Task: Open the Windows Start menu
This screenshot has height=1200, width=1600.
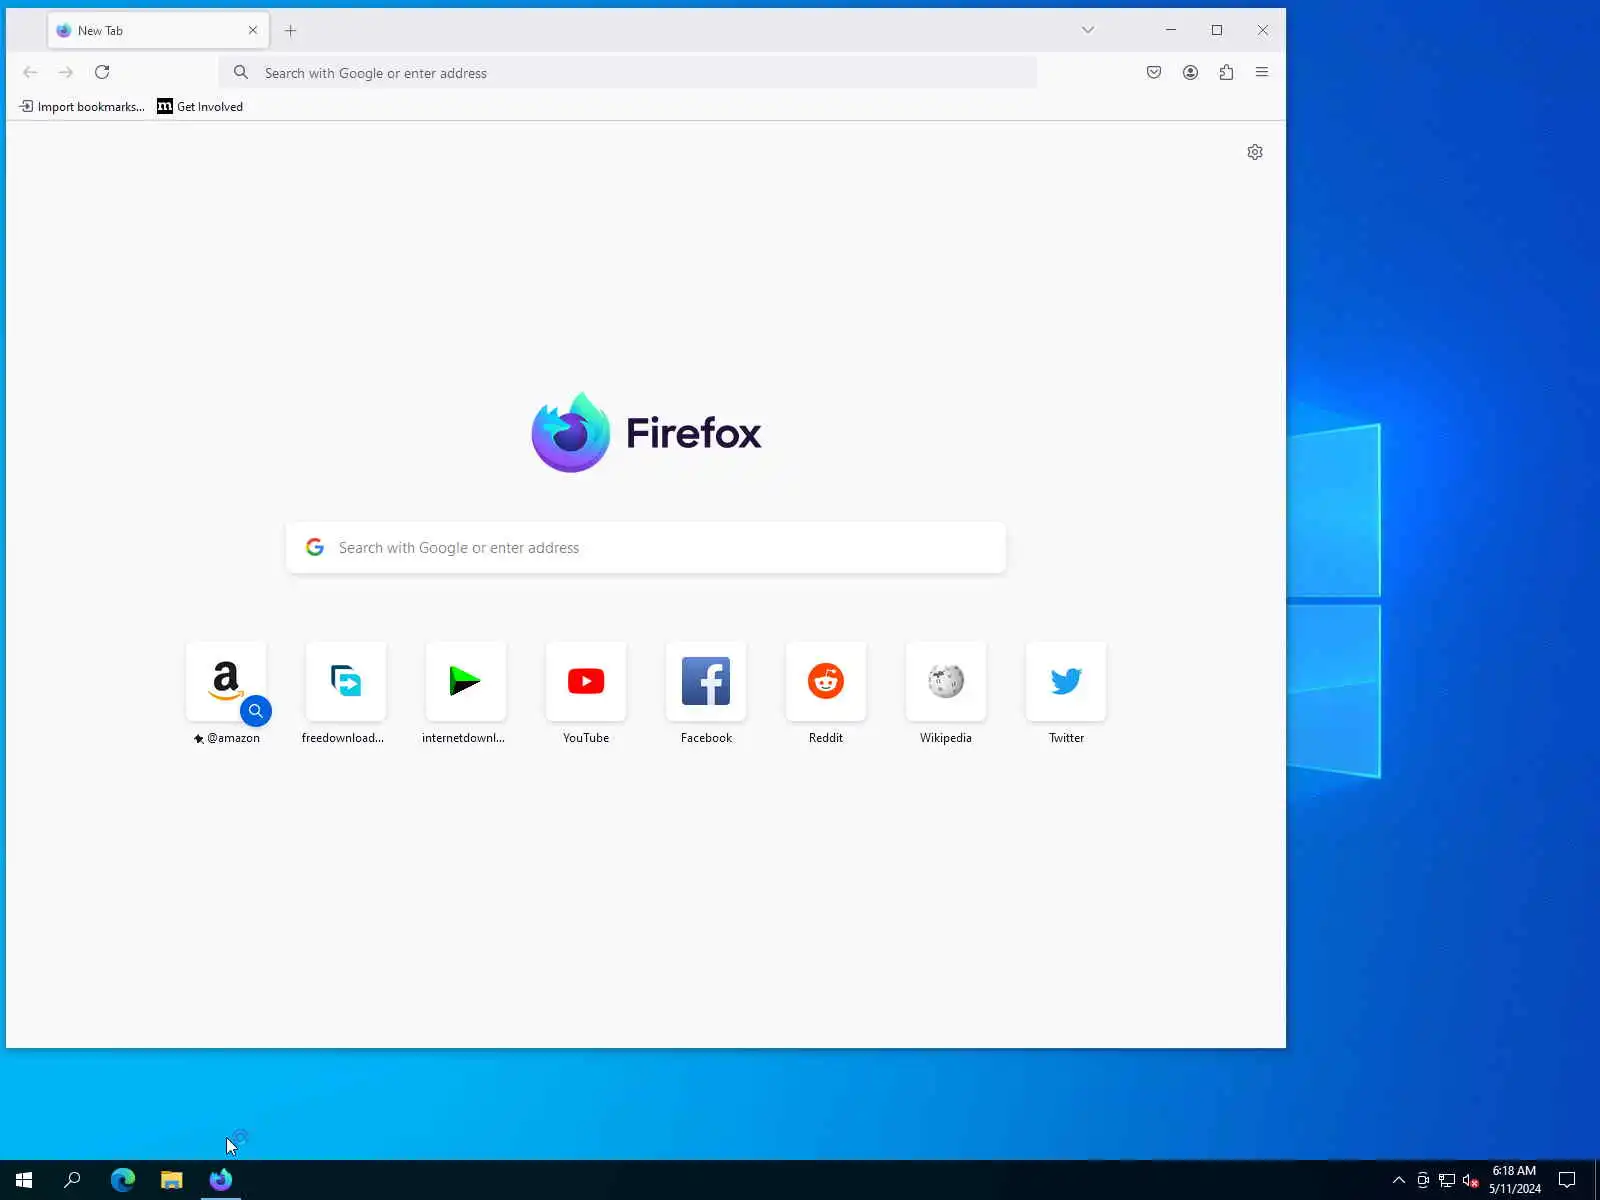Action: click(24, 1180)
